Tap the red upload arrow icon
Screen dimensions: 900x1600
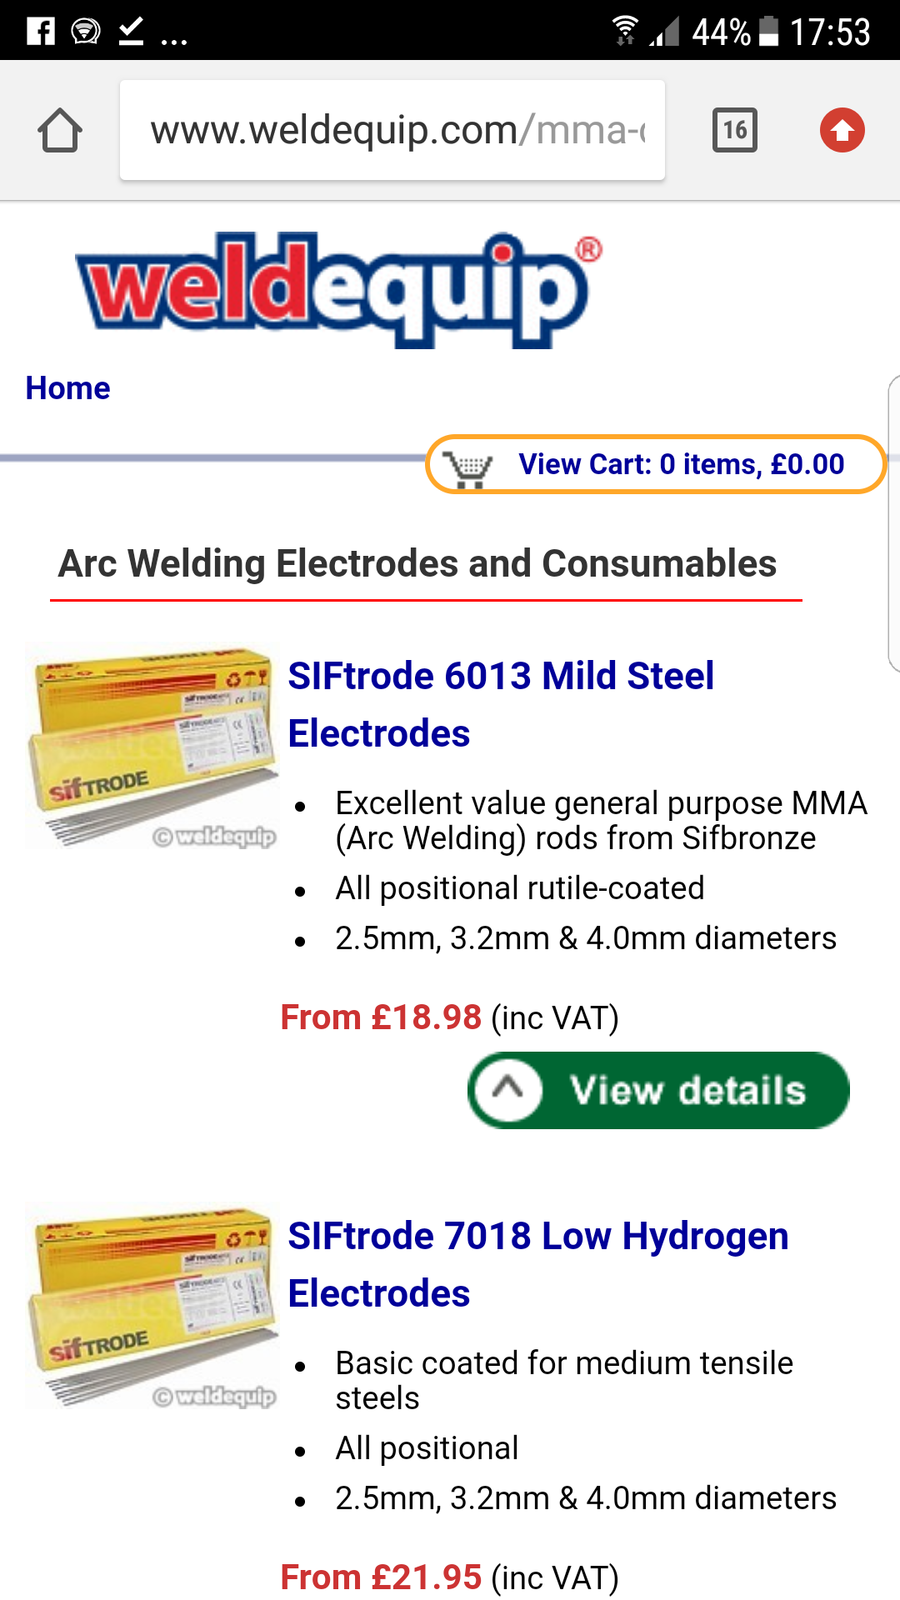(x=842, y=130)
